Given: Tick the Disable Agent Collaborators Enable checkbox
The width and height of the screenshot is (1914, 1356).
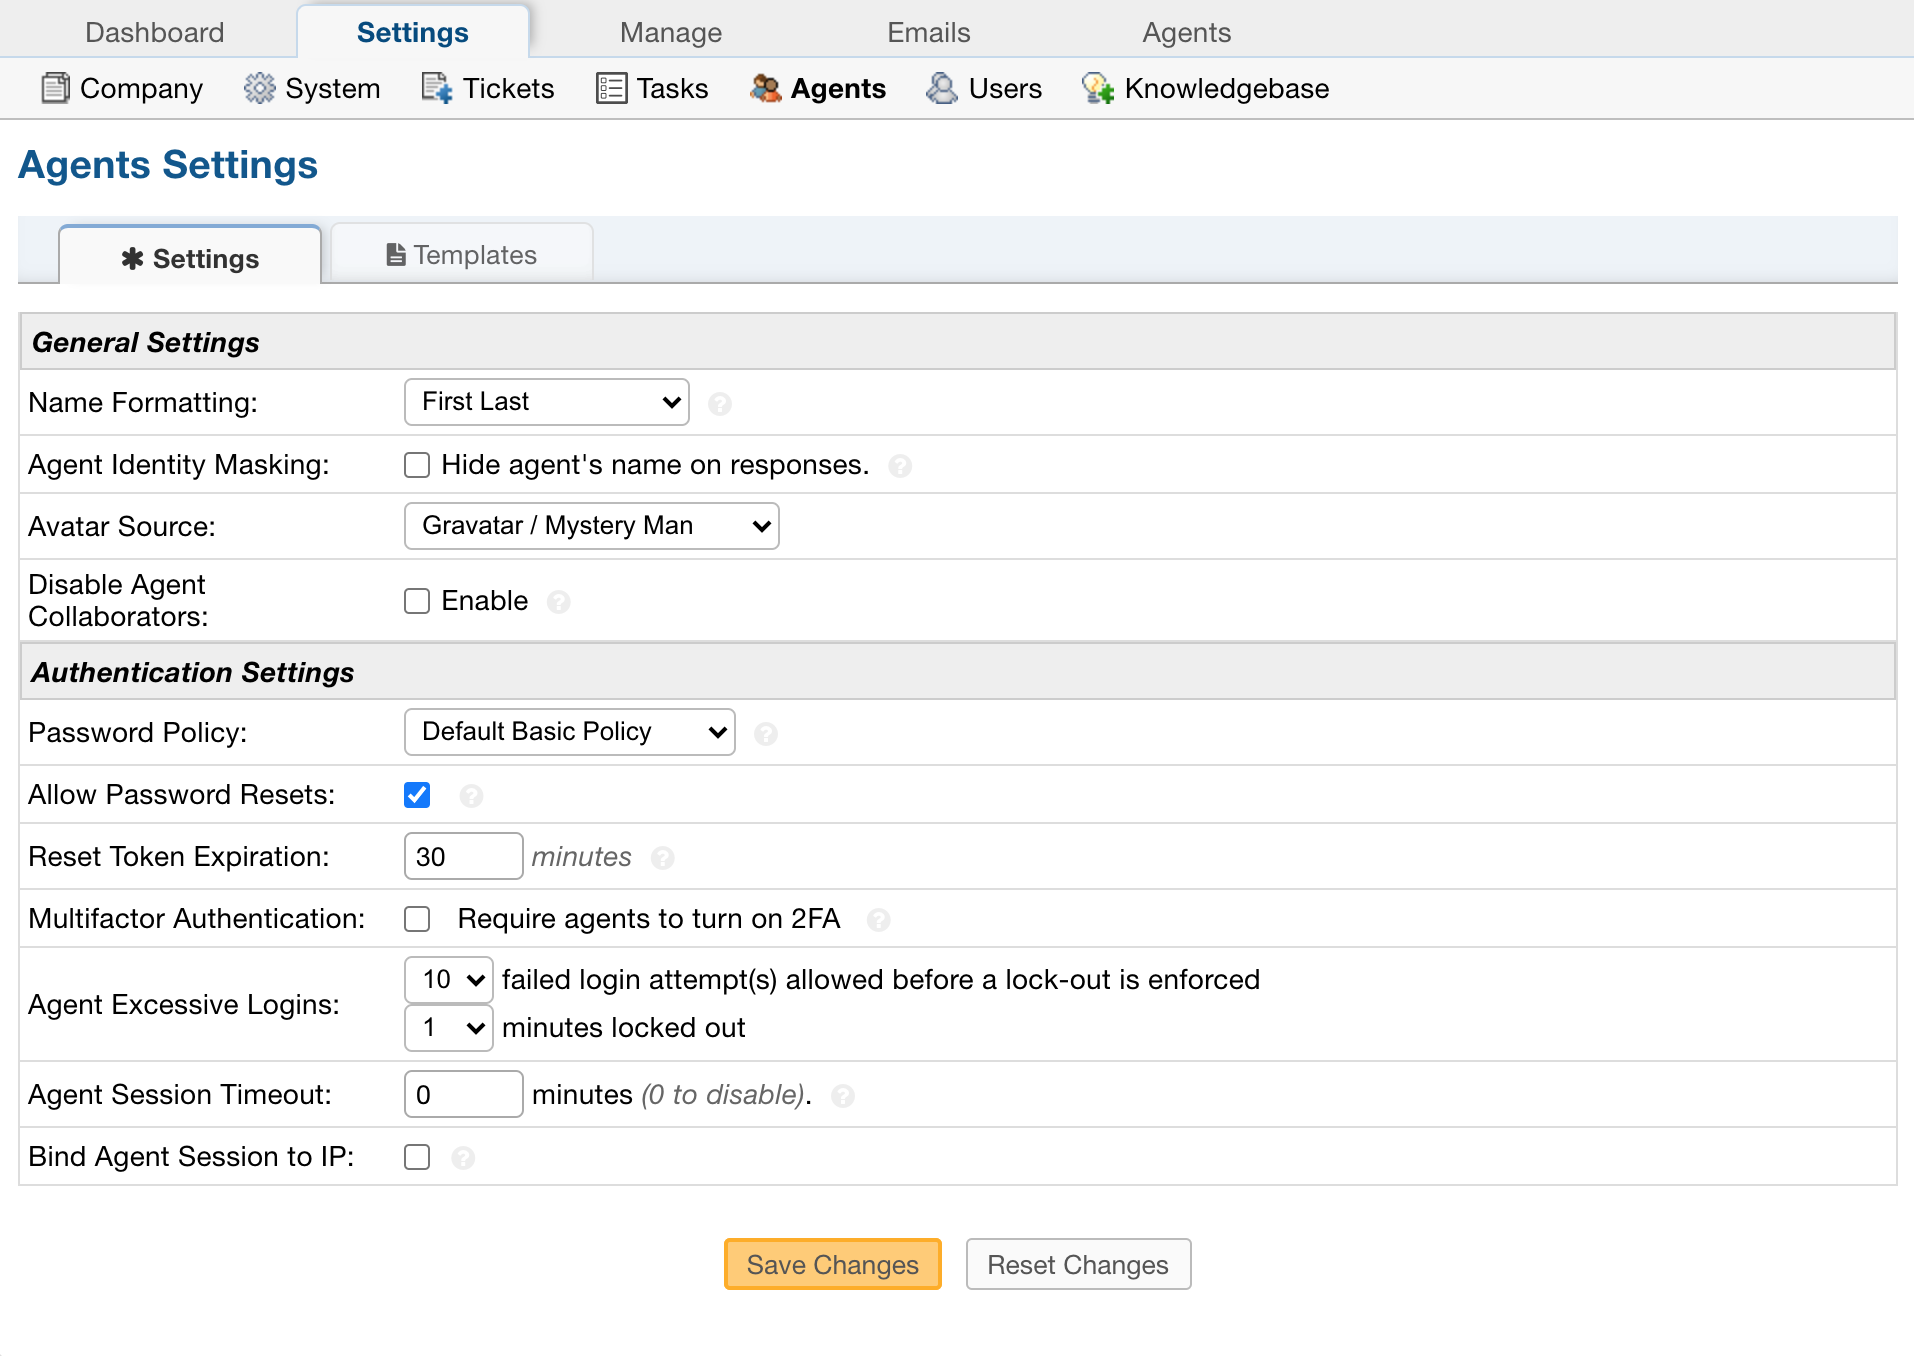Looking at the screenshot, I should coord(417,601).
